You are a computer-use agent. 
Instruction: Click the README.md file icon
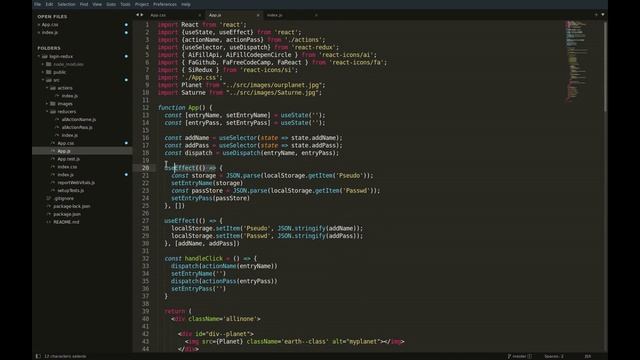[x=49, y=222]
